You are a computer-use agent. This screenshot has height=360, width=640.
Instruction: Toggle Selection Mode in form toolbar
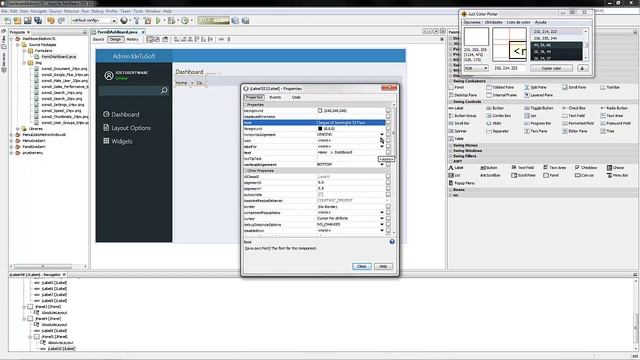150,39
